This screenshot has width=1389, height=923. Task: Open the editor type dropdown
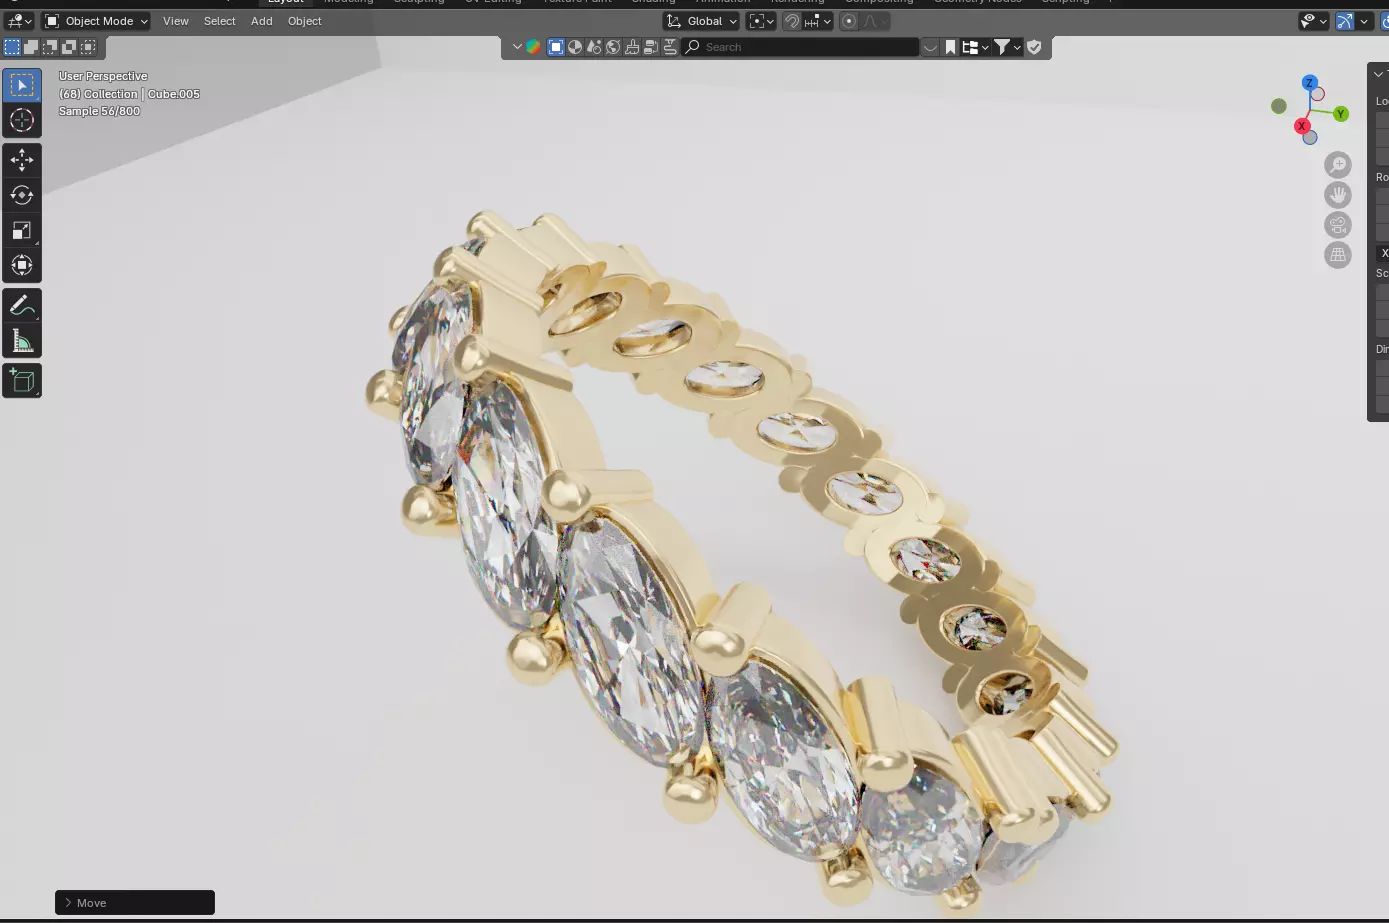(x=20, y=21)
